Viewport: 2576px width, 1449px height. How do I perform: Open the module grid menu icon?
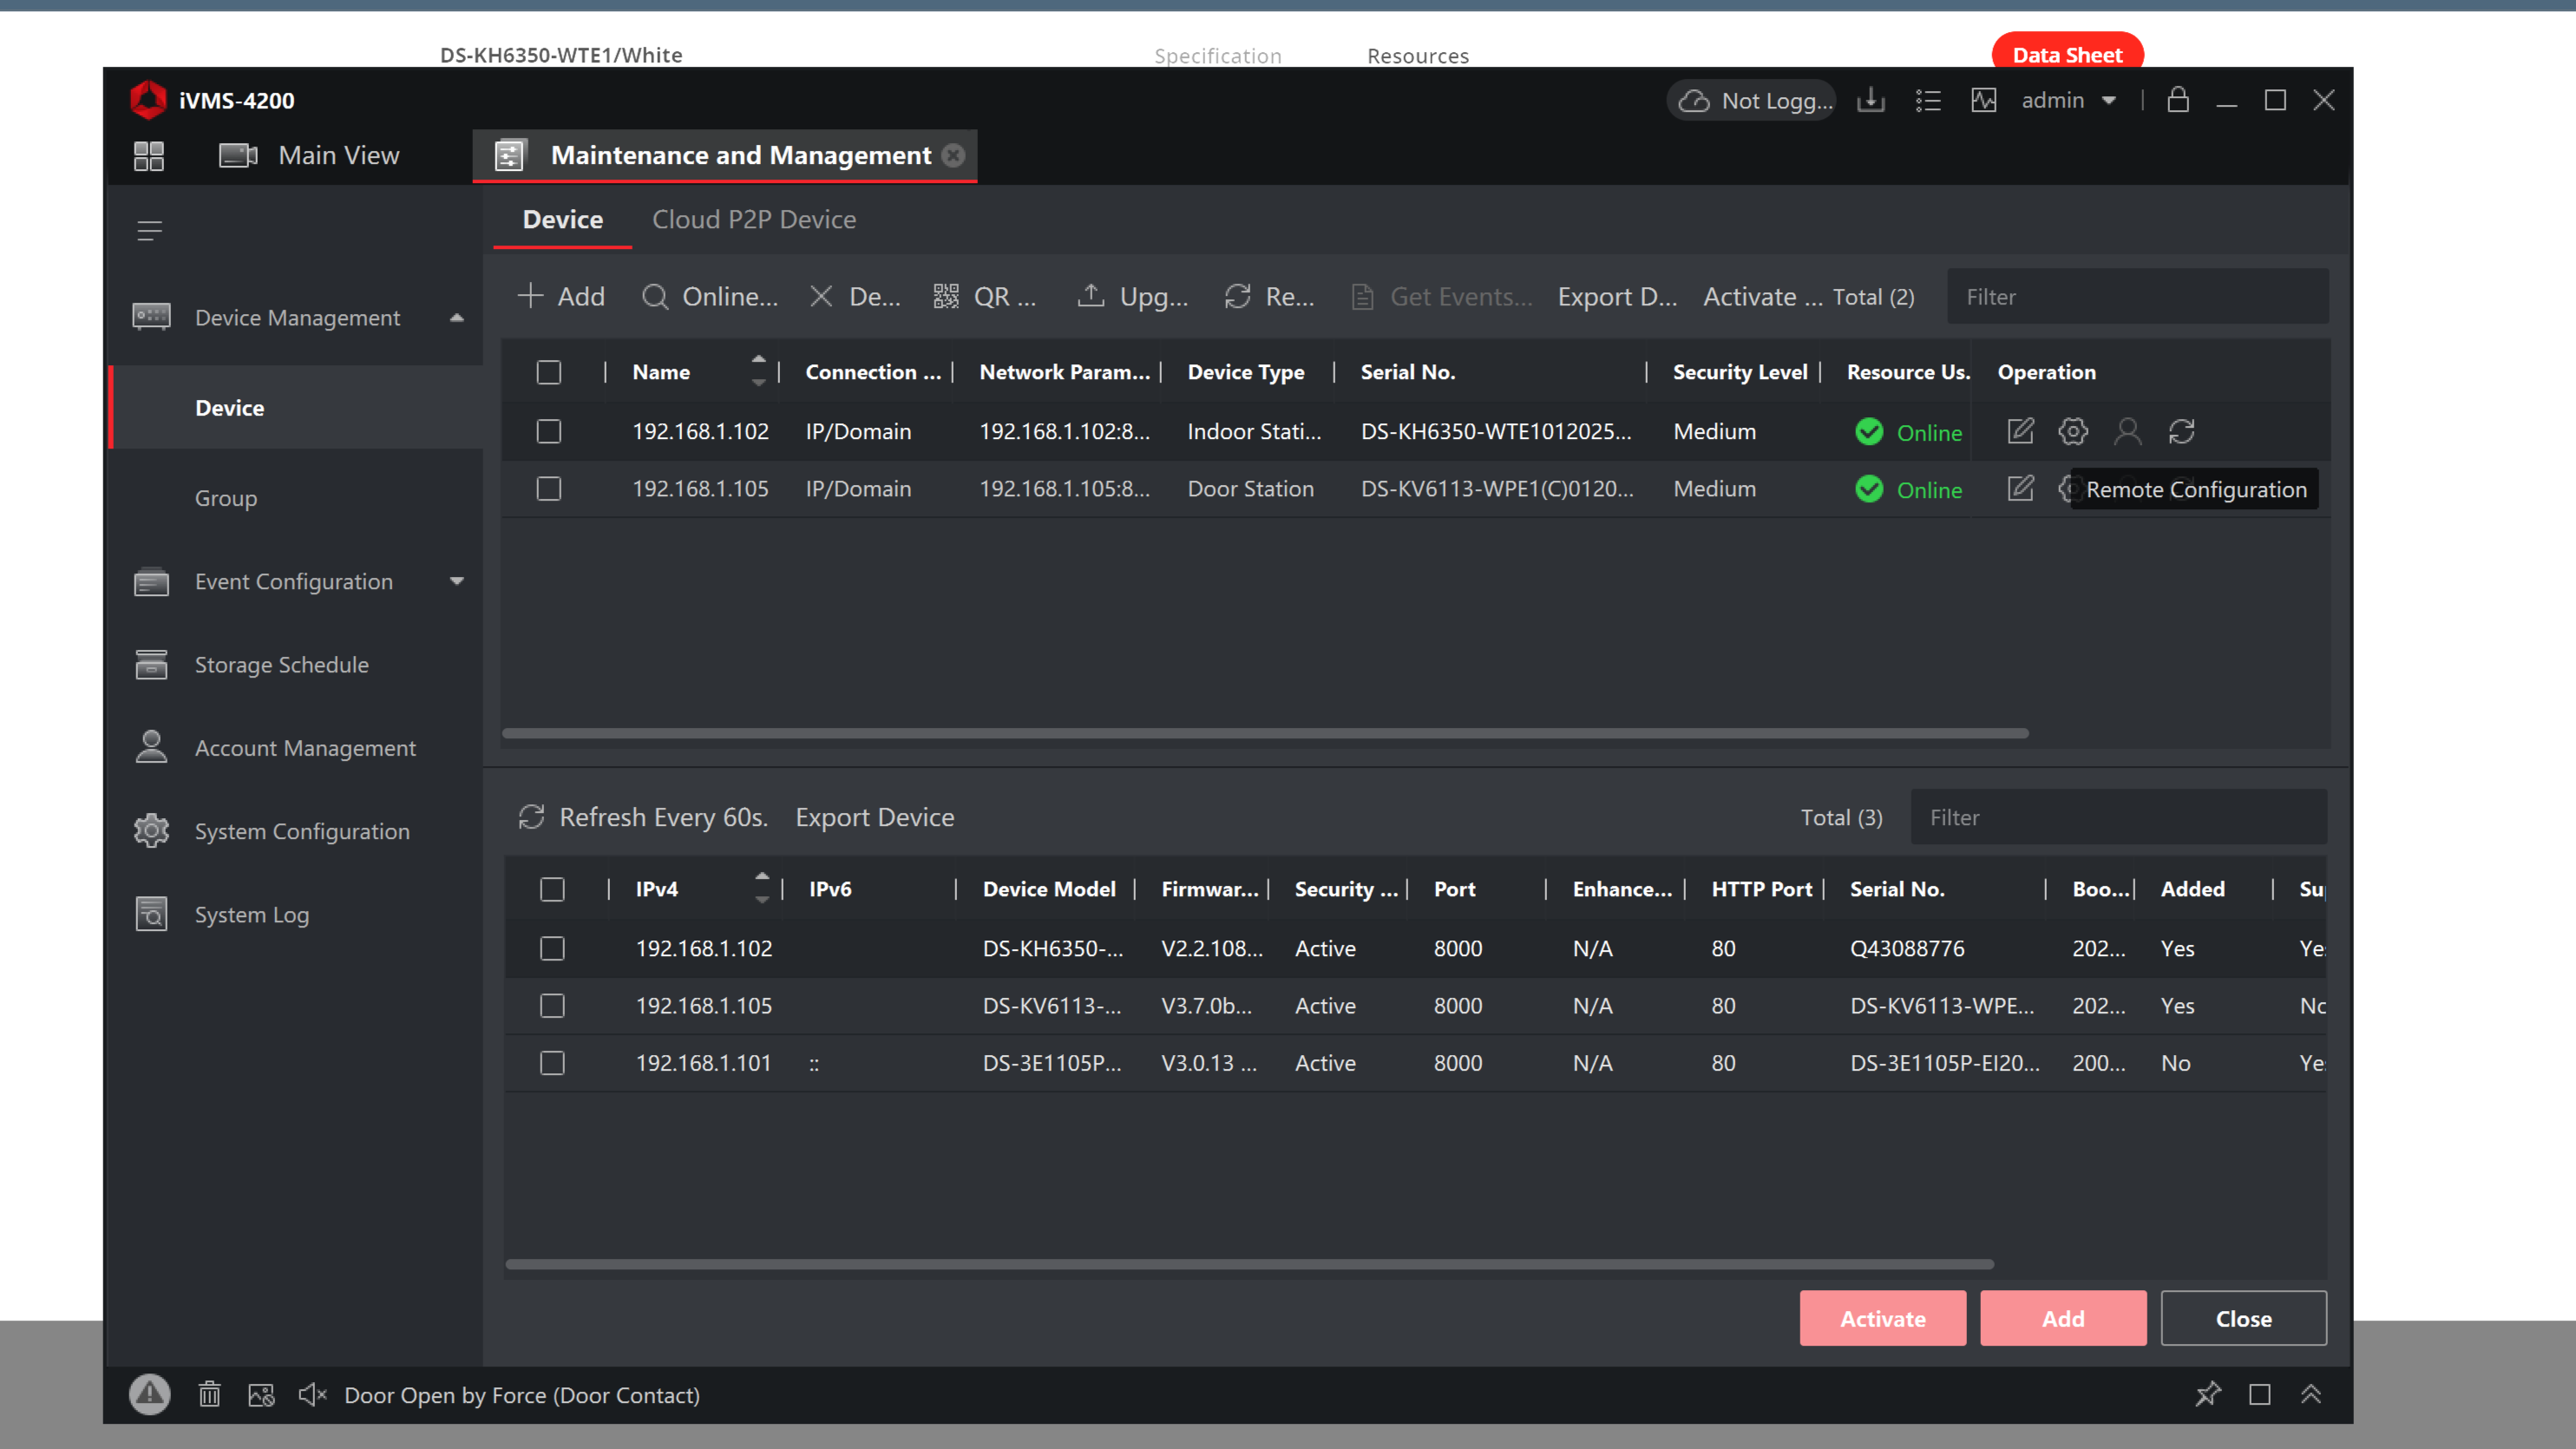pyautogui.click(x=149, y=156)
